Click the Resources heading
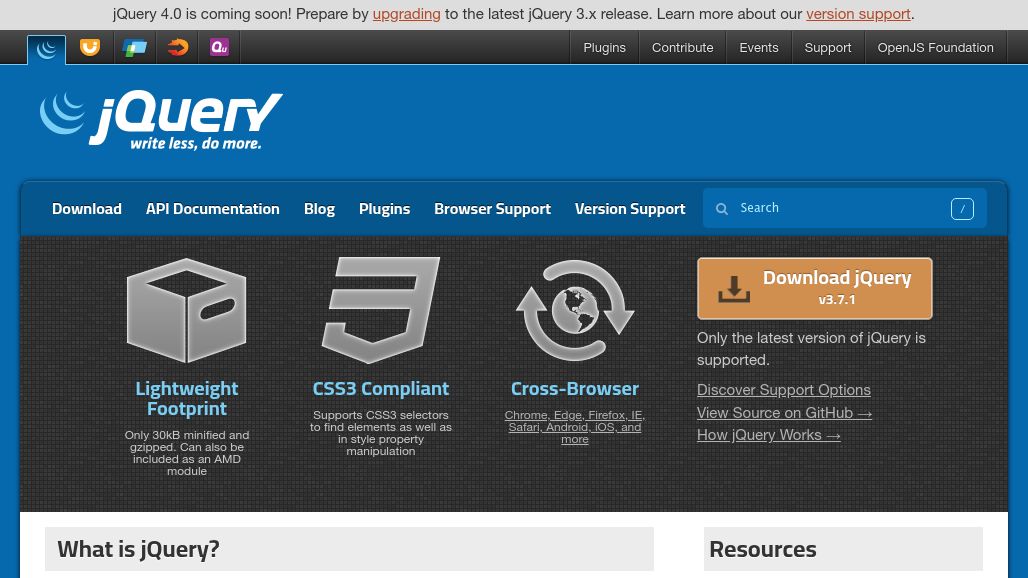 [762, 549]
